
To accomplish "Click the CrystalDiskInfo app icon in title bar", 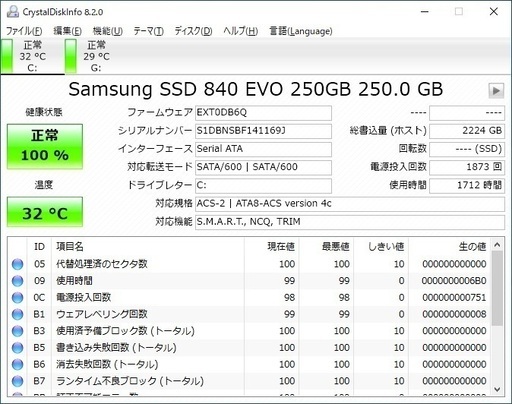I will point(13,12).
